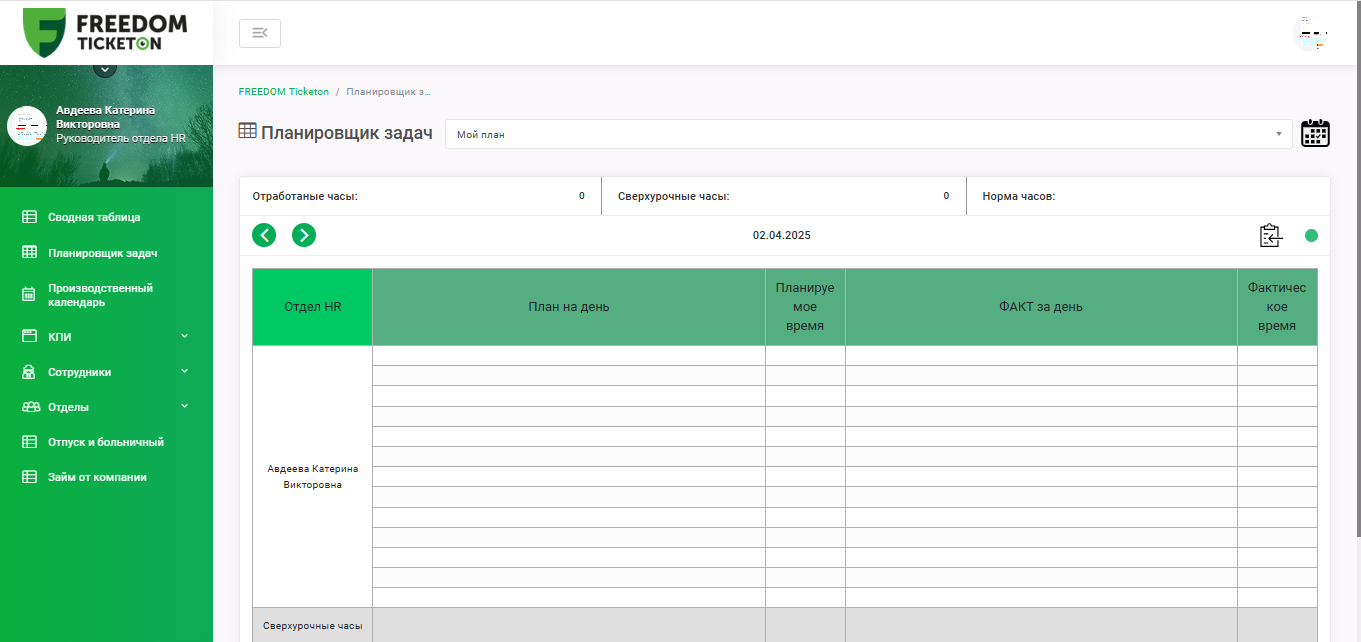Click the План на день column header
The image size is (1361, 642).
pos(569,307)
